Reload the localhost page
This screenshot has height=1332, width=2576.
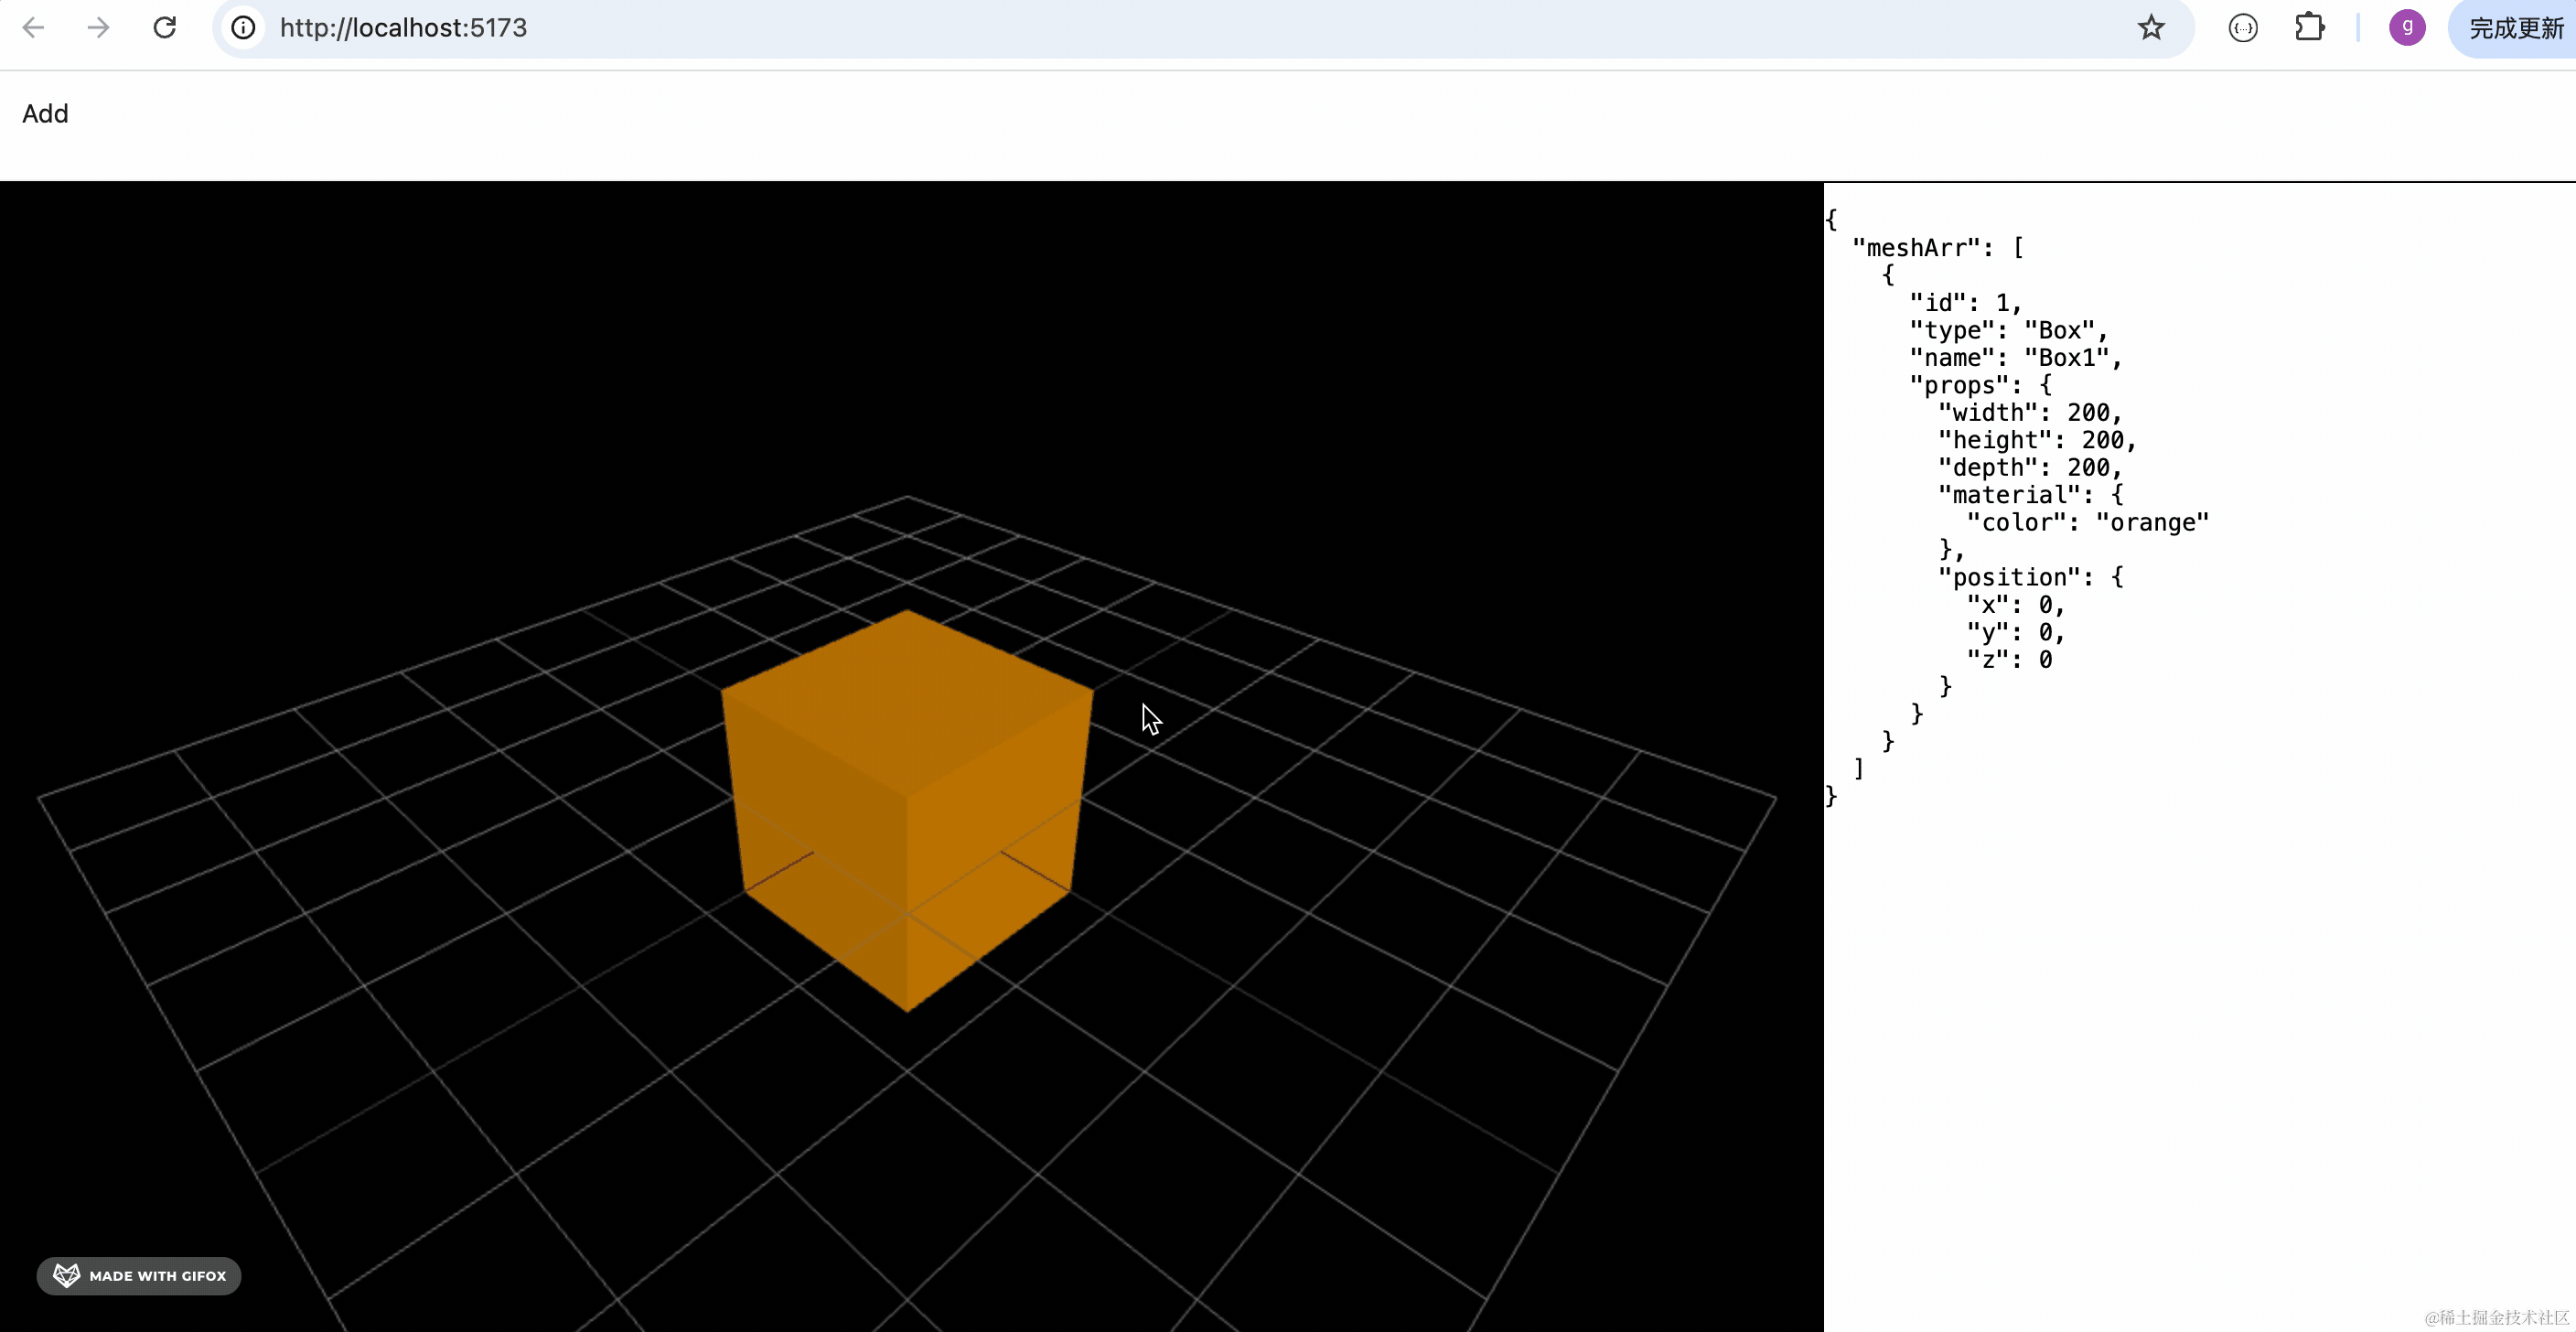(165, 28)
